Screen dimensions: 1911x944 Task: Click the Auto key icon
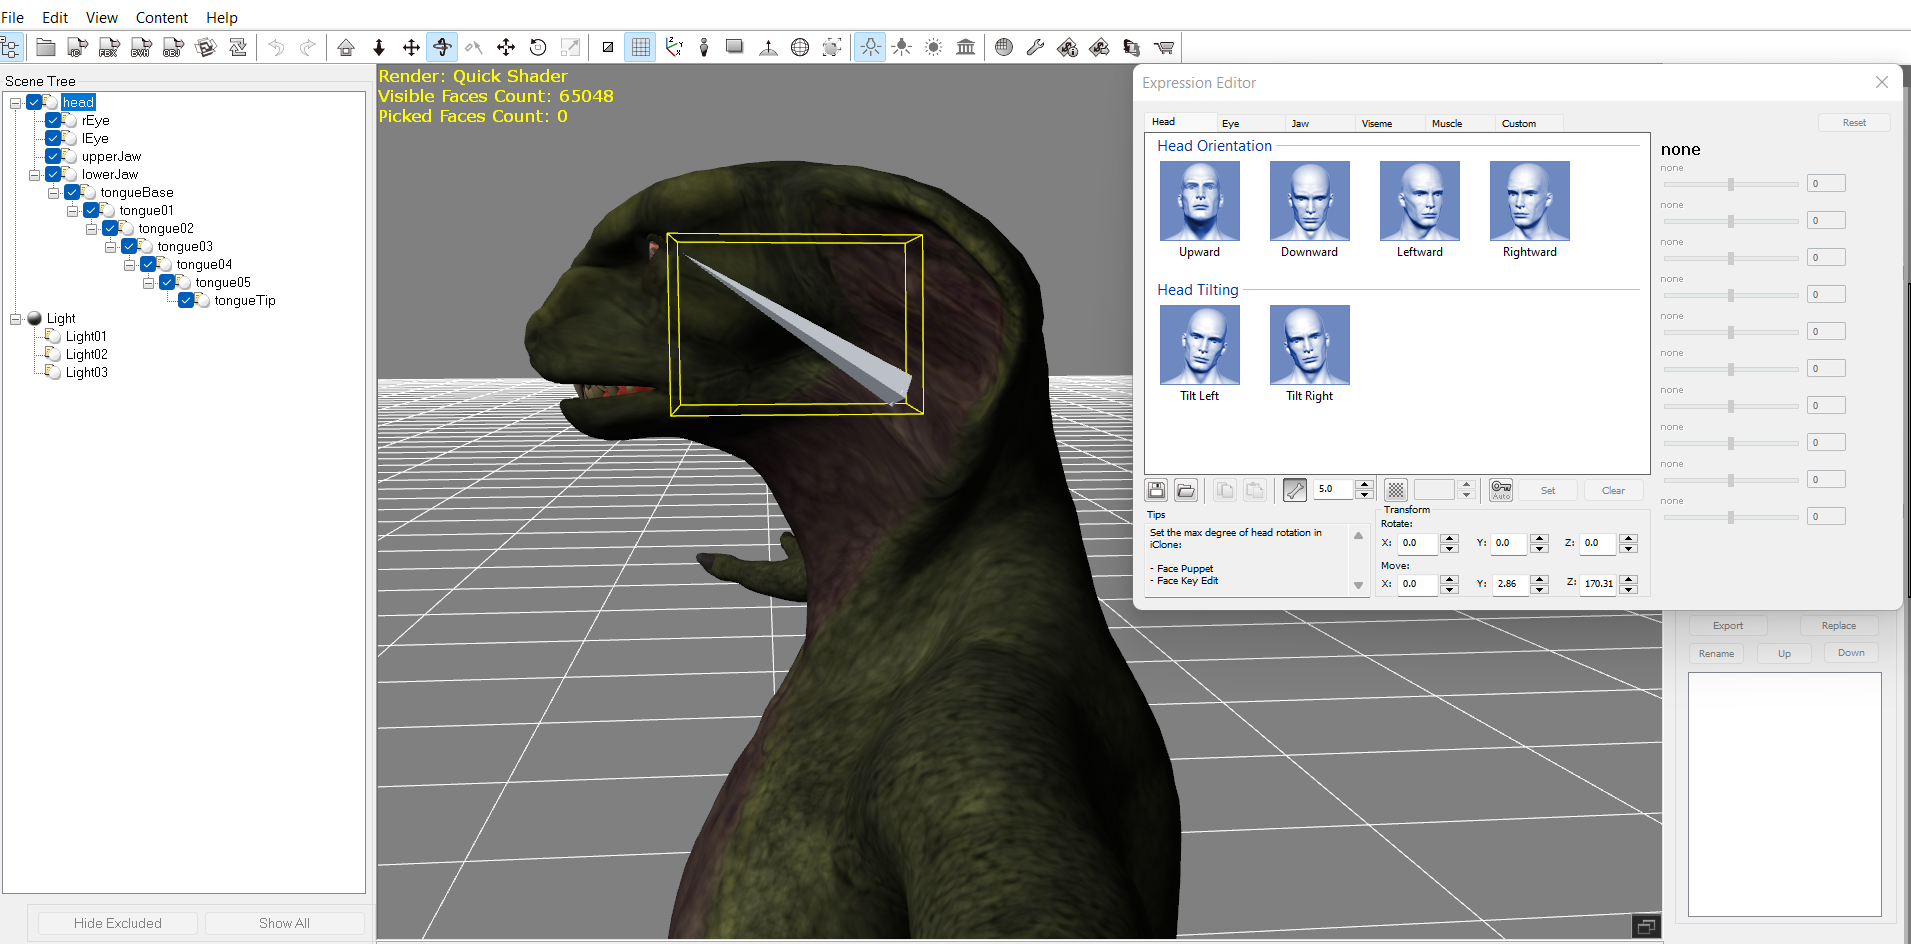tap(1501, 490)
